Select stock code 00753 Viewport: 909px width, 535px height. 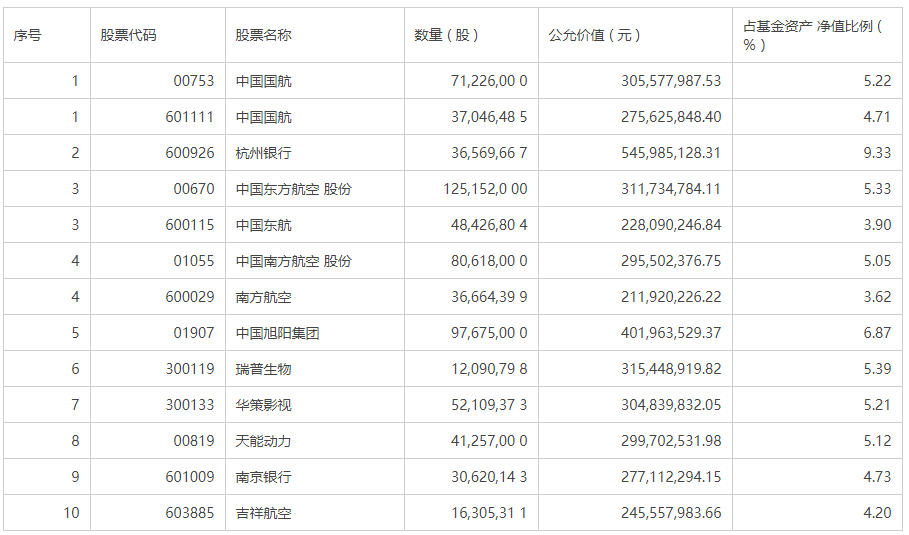194,81
